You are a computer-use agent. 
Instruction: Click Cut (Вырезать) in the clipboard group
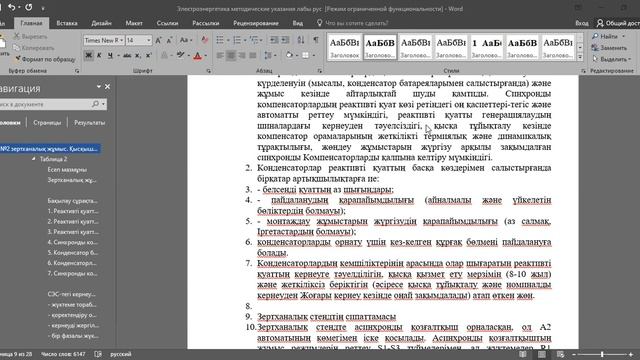[x=31, y=36]
